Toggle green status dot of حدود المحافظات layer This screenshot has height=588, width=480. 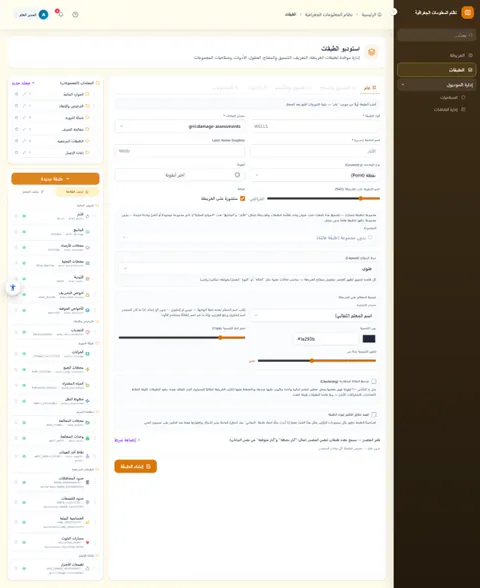[x=24, y=482]
